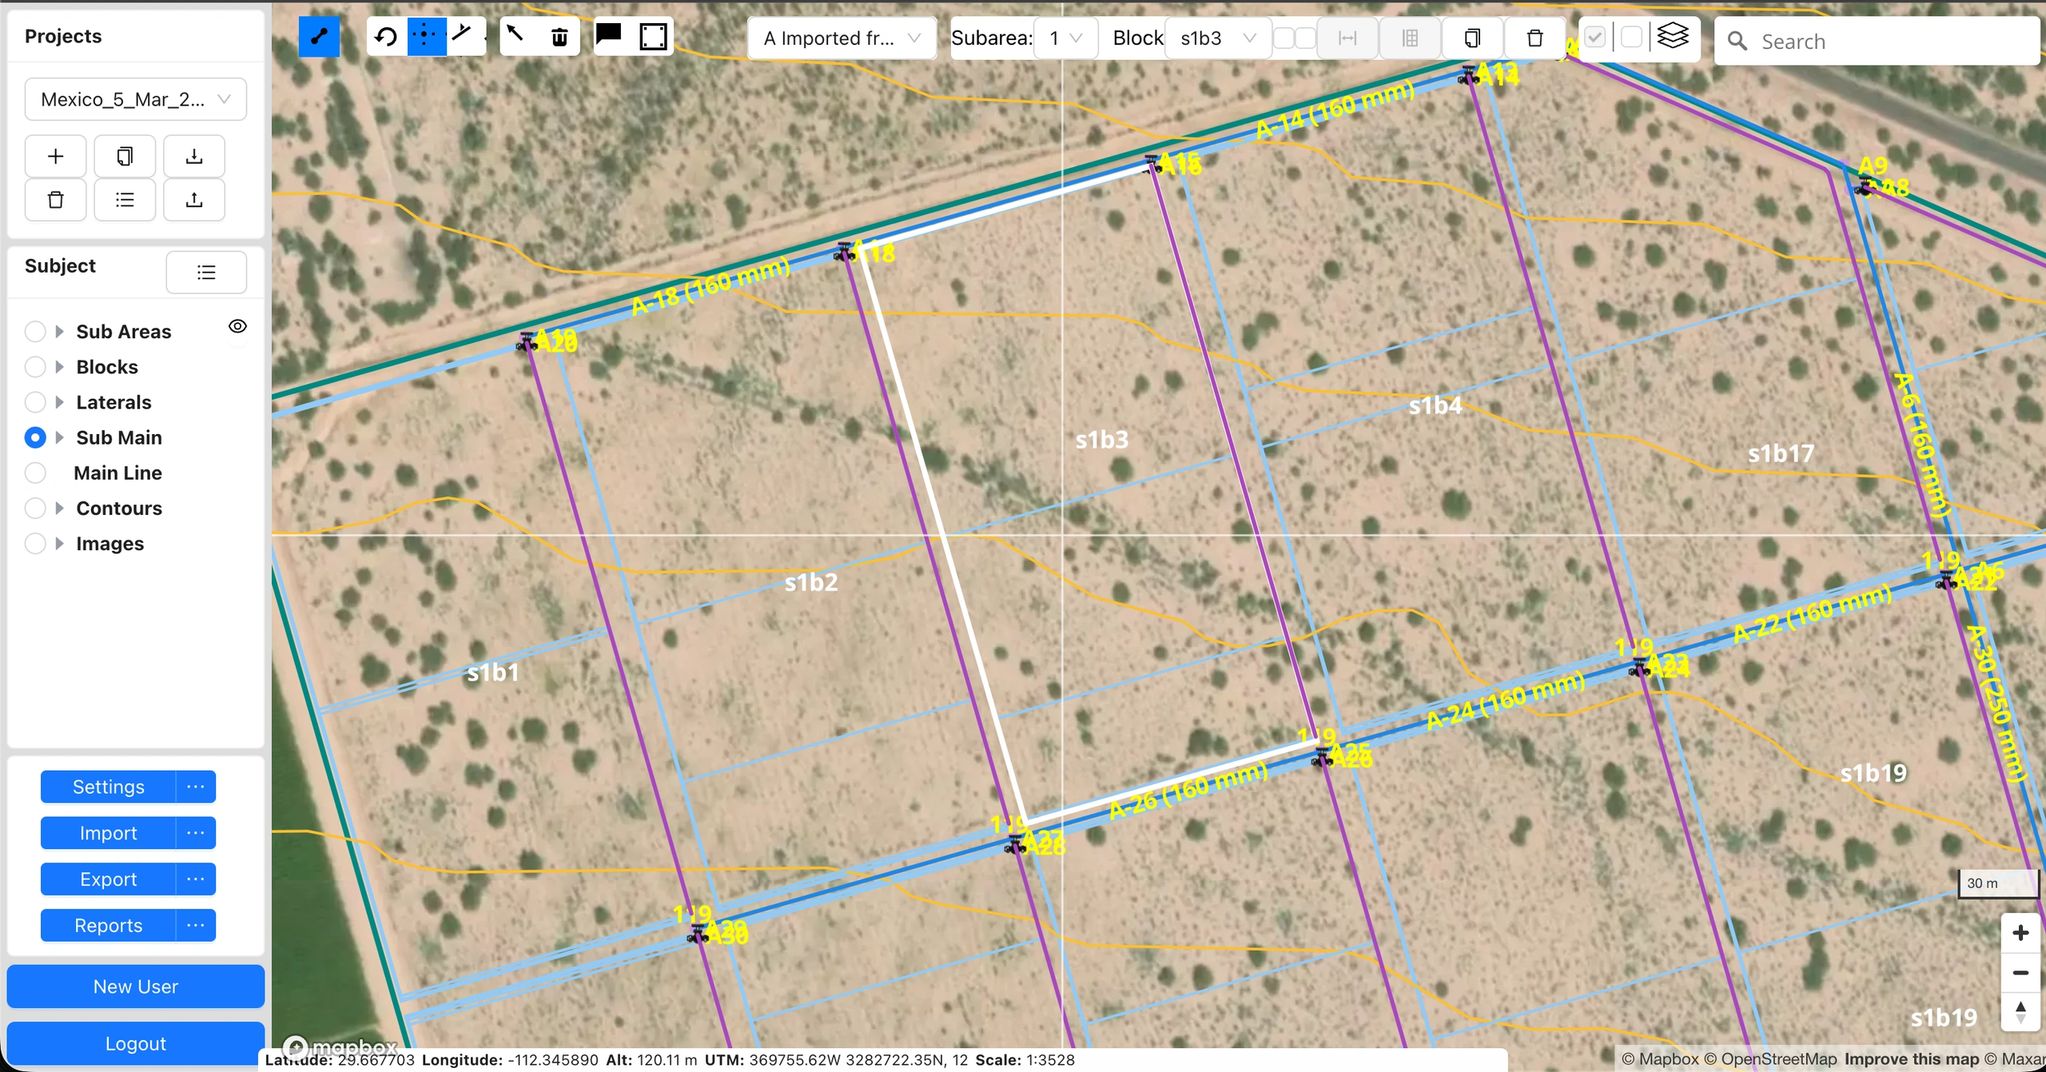Open Import more options ellipsis
2046x1072 pixels.
(196, 833)
